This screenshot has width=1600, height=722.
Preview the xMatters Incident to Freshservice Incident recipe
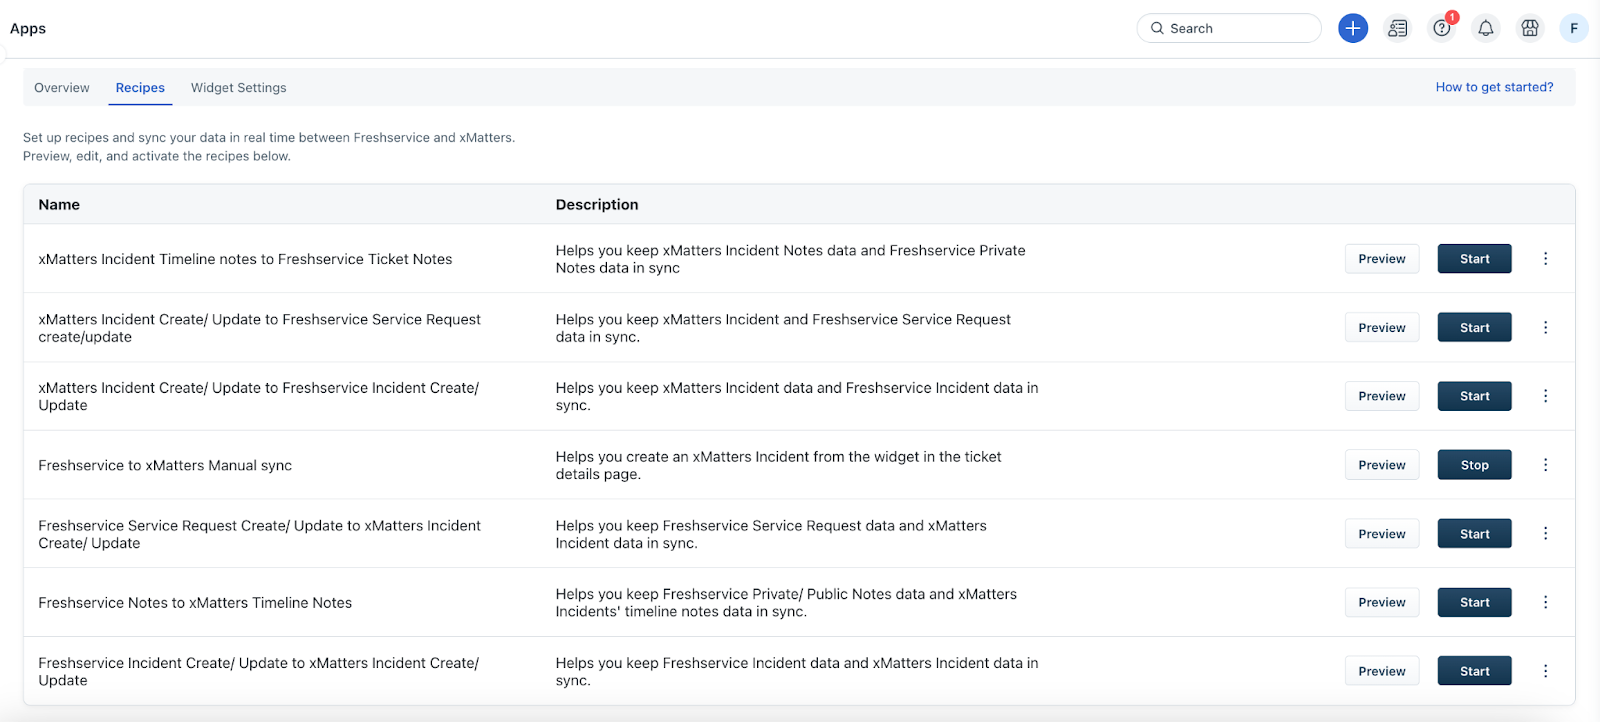point(1382,396)
